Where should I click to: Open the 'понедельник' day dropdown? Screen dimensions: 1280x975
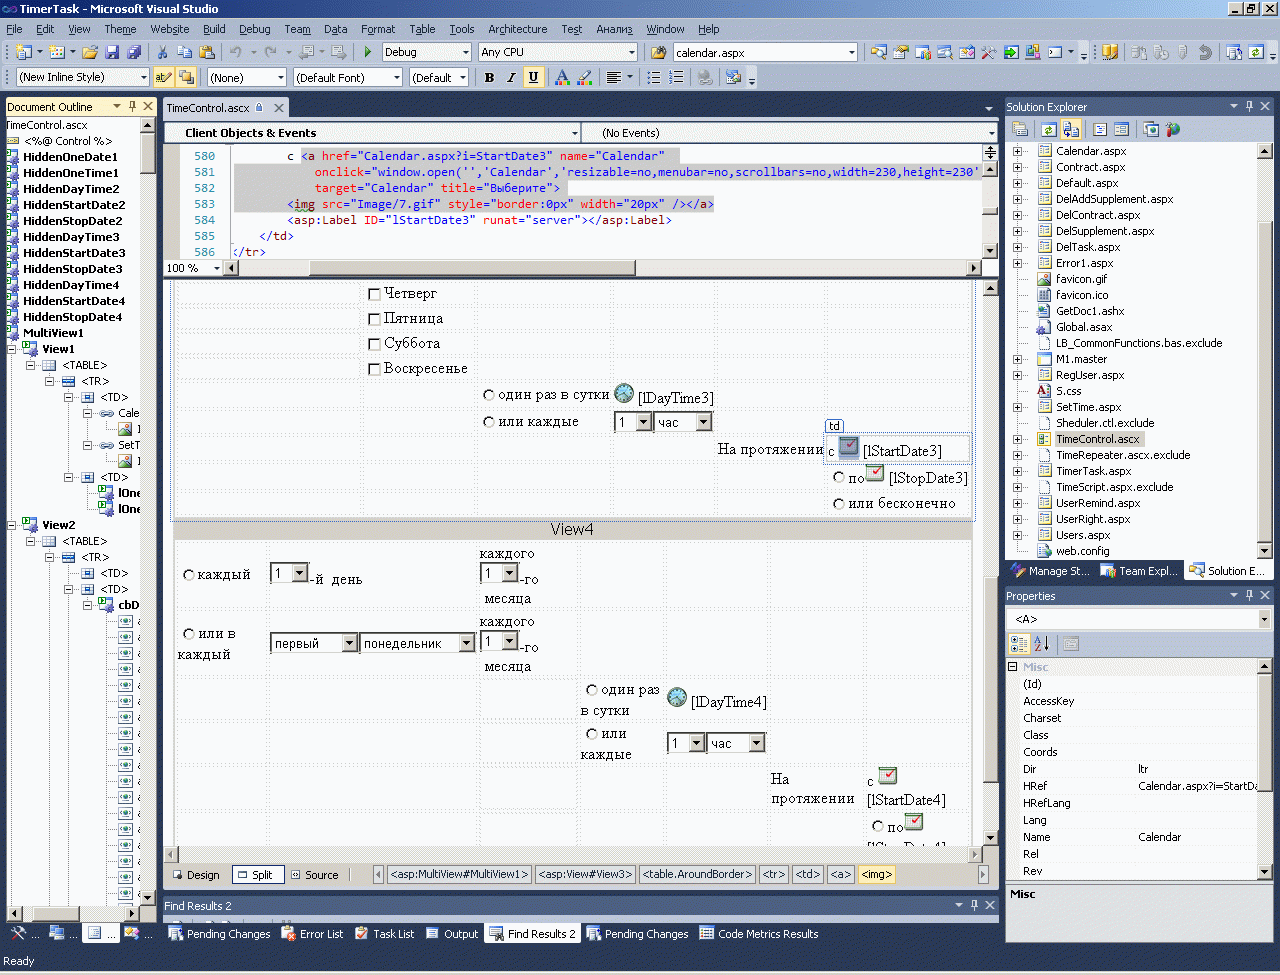click(x=467, y=644)
